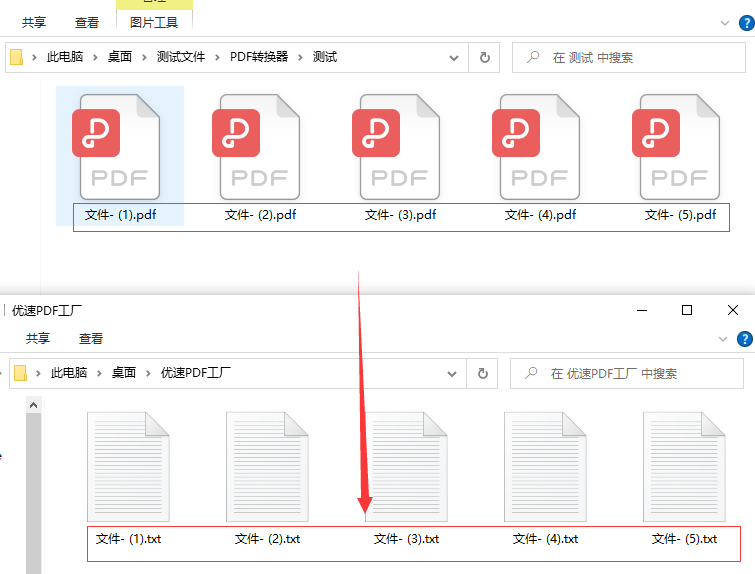Go to 桌面 in 优速PDF工厂 address bar
This screenshot has width=755, height=574.
(x=124, y=373)
